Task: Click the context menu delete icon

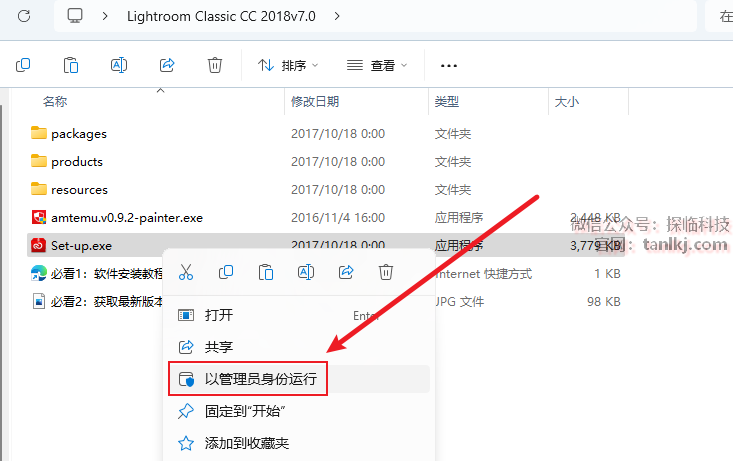Action: pos(386,272)
